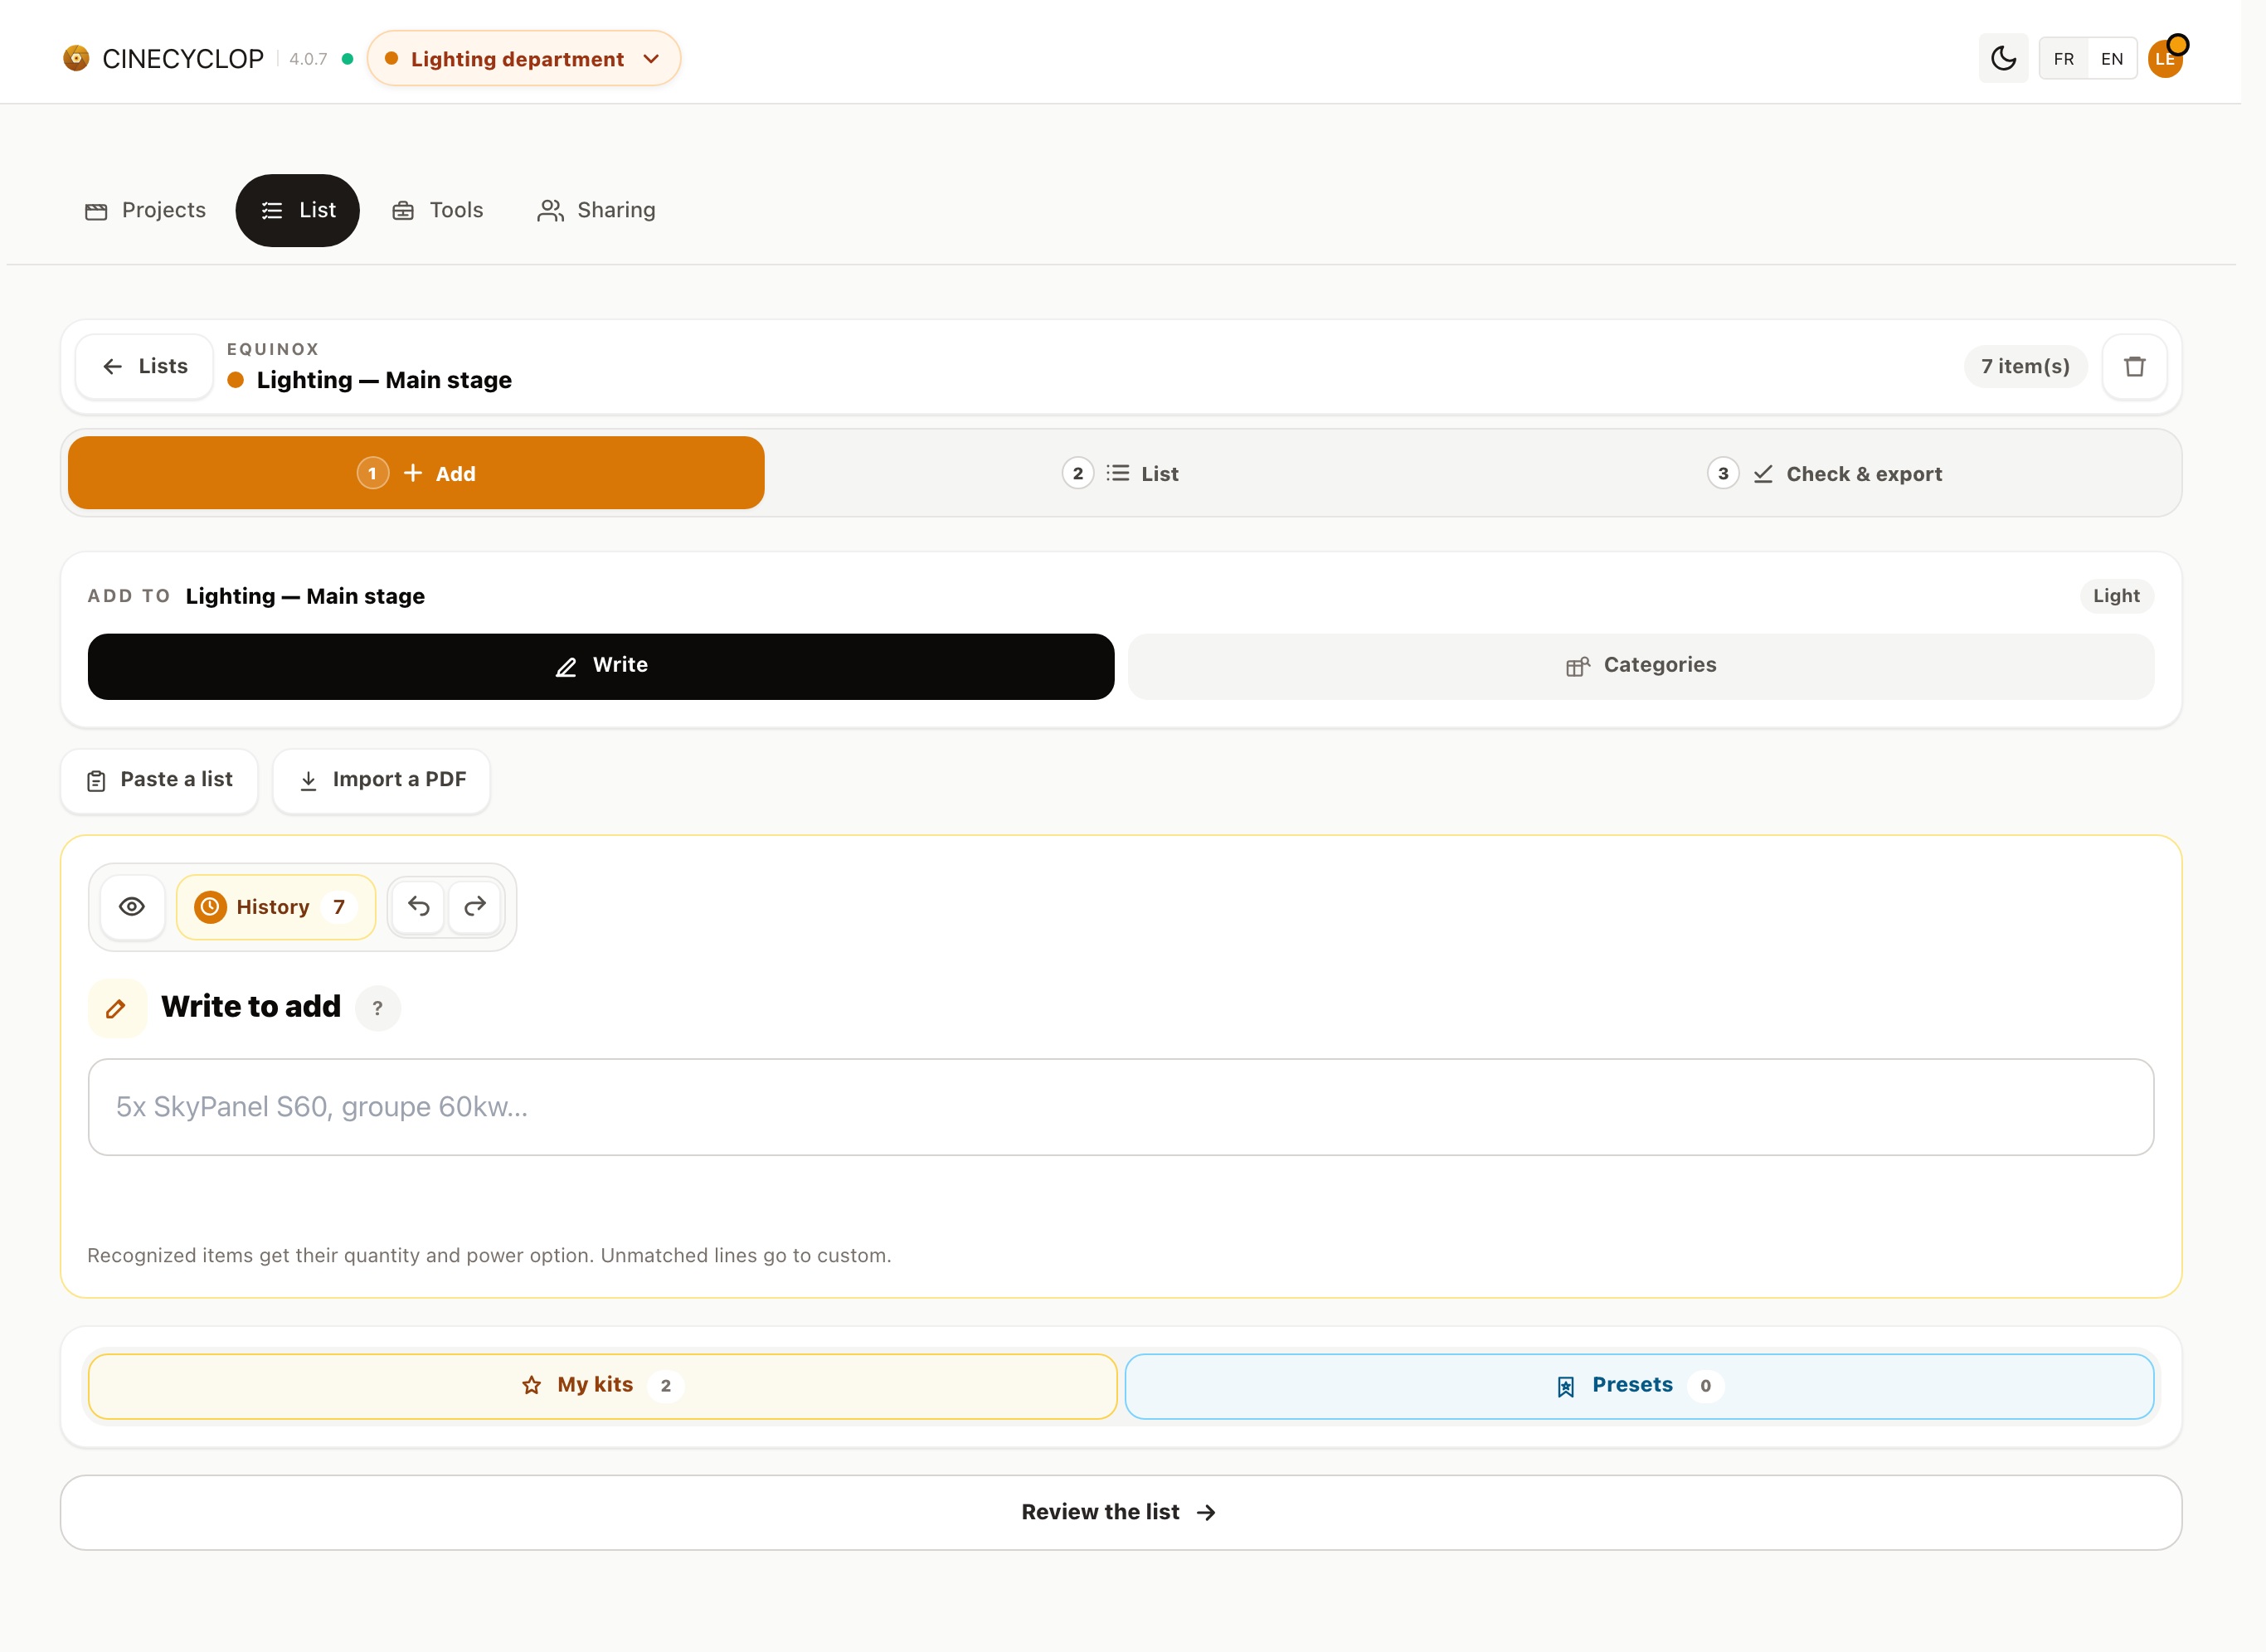Redo the last action
This screenshot has width=2266, height=1652.
pyautogui.click(x=475, y=907)
